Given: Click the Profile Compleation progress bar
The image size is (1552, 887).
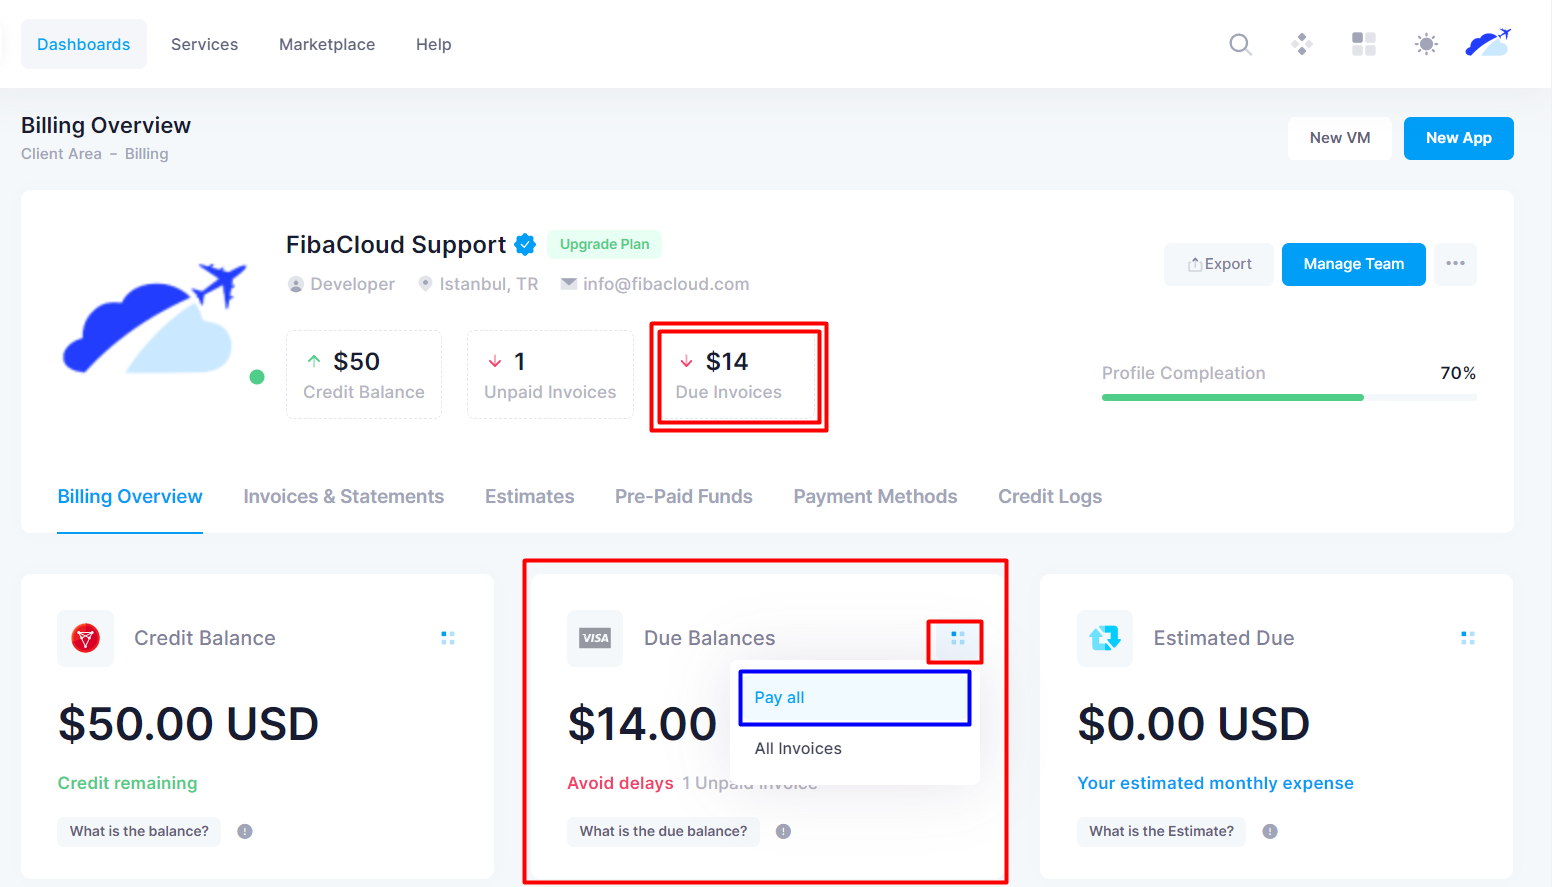Looking at the screenshot, I should coord(1289,397).
